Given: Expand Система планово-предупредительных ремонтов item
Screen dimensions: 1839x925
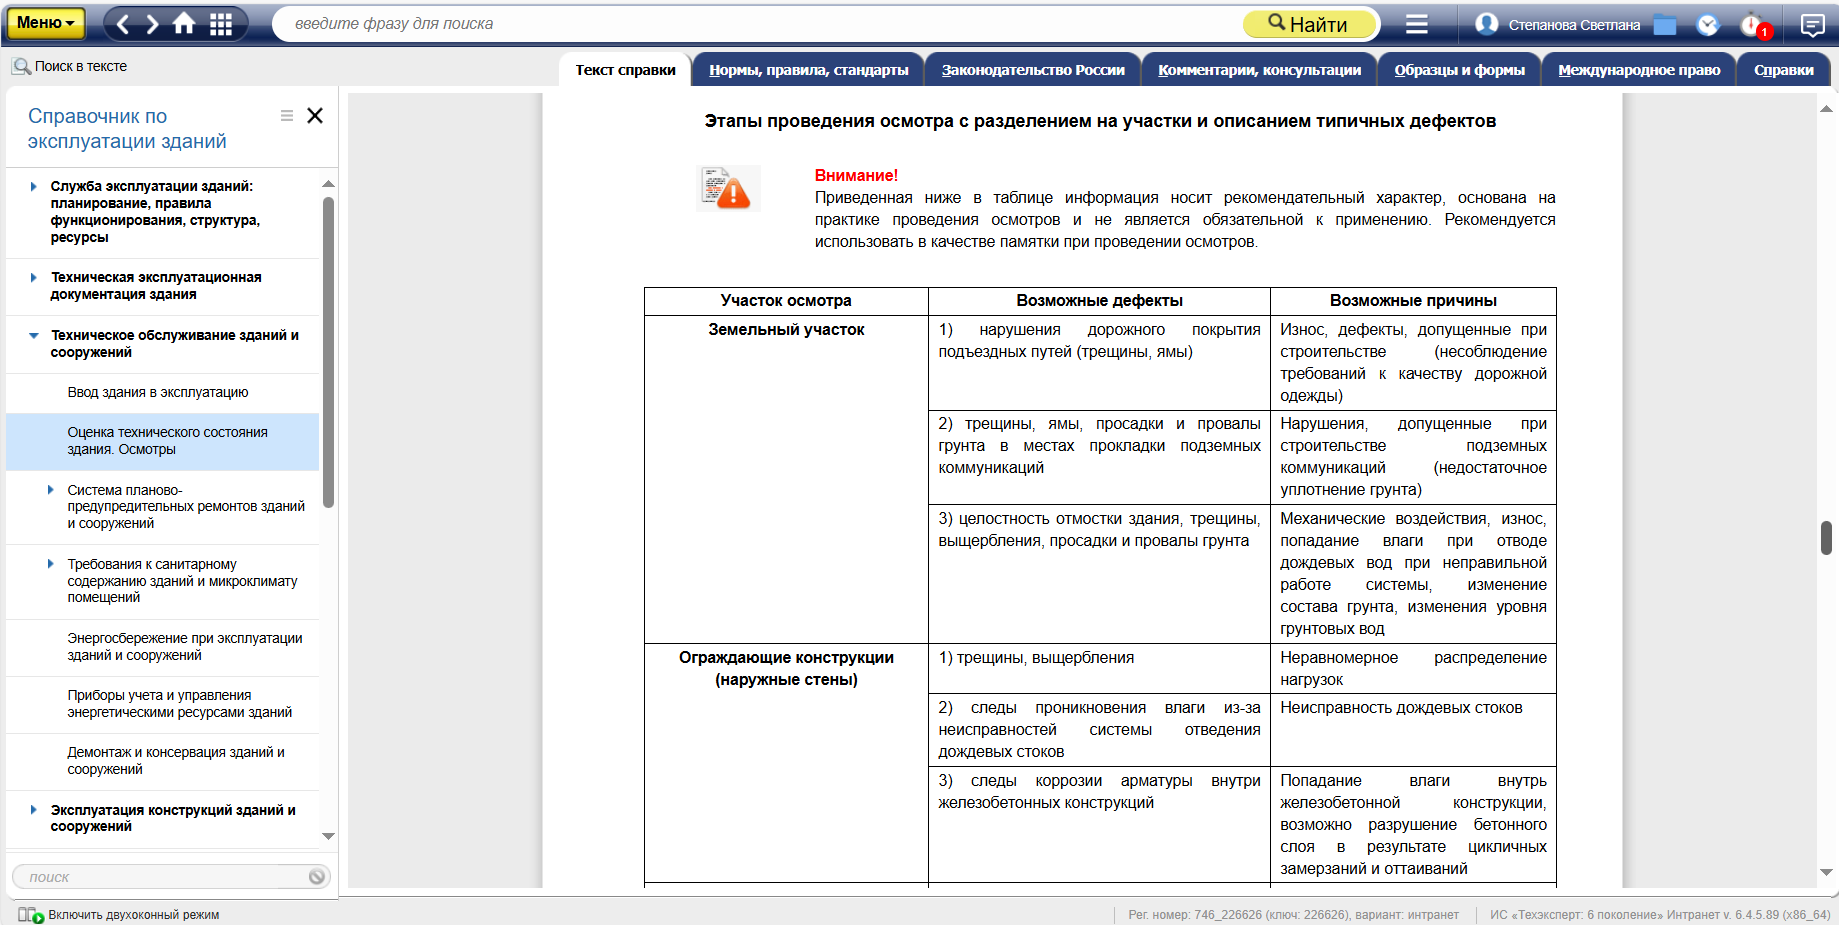Looking at the screenshot, I should pos(50,490).
